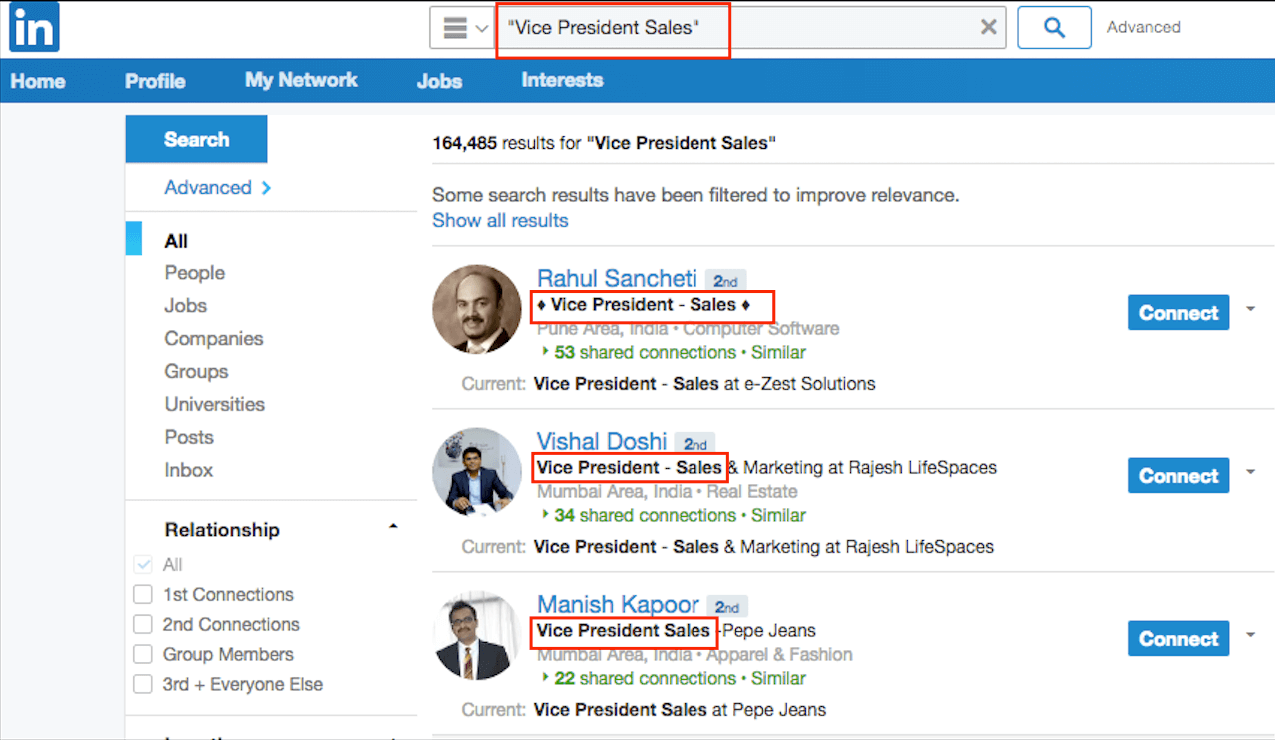
Task: Click the Show all results link
Action: tap(500, 220)
